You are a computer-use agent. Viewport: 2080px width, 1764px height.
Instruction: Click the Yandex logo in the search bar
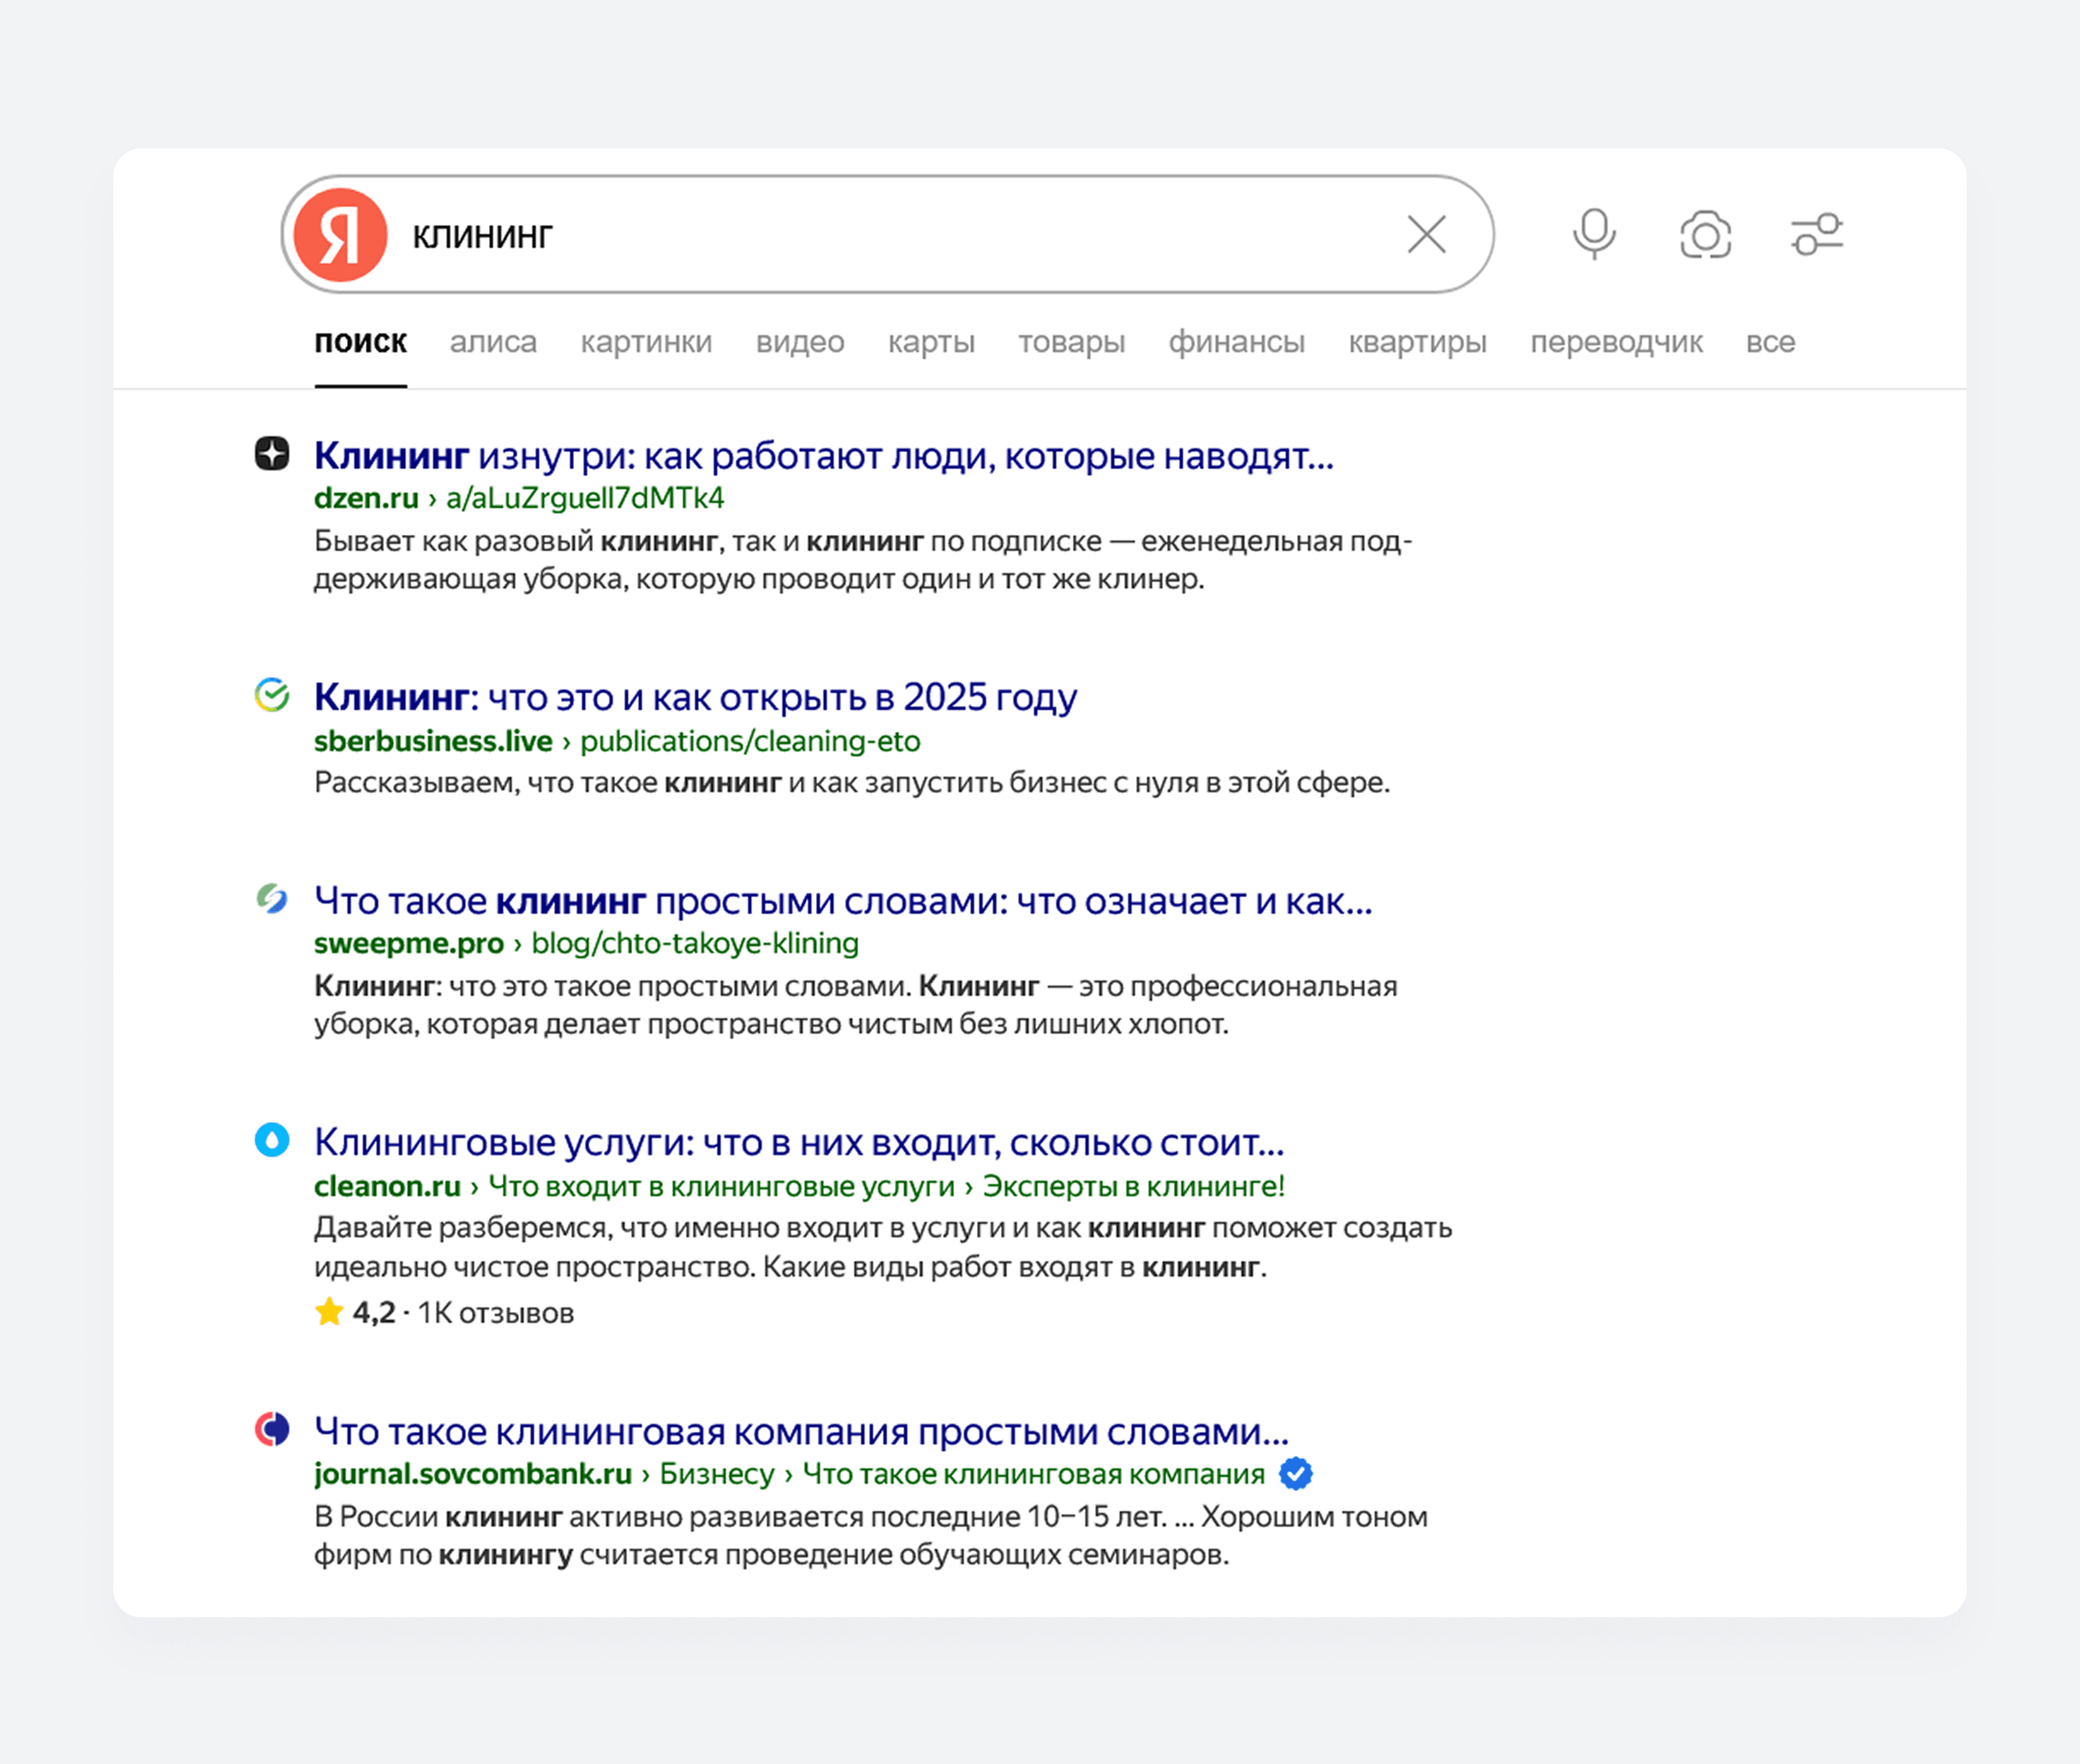pos(340,235)
